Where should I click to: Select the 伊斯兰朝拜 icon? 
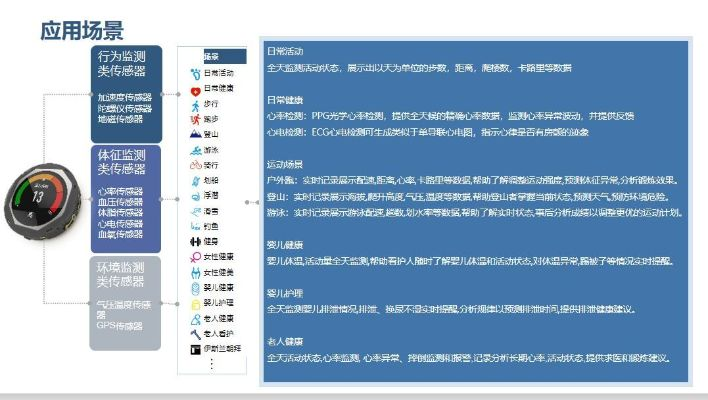[195, 348]
